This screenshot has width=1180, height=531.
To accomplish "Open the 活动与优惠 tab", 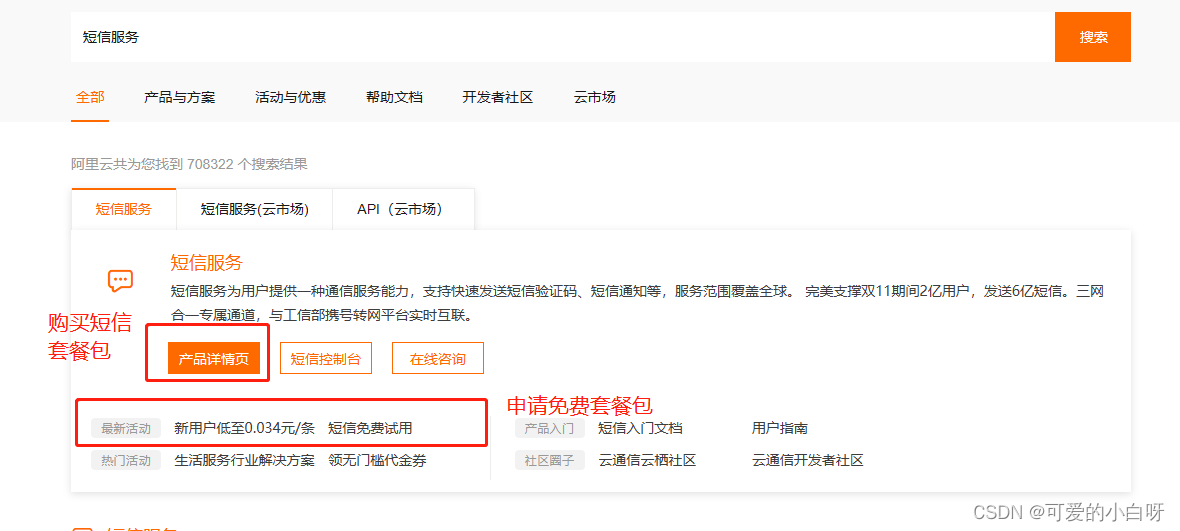I will point(290,97).
